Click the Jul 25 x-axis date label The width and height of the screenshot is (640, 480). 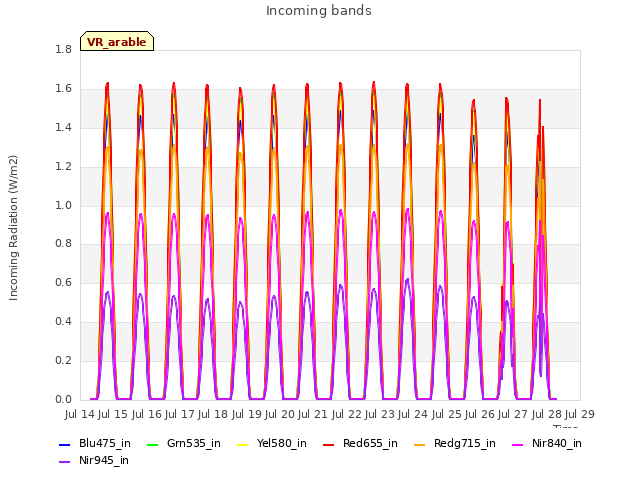pos(447,414)
